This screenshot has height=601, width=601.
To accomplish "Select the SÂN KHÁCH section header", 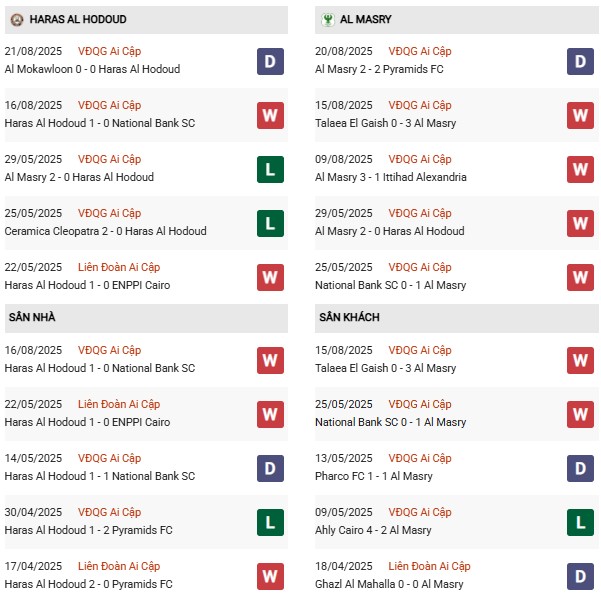I will pyautogui.click(x=351, y=317).
